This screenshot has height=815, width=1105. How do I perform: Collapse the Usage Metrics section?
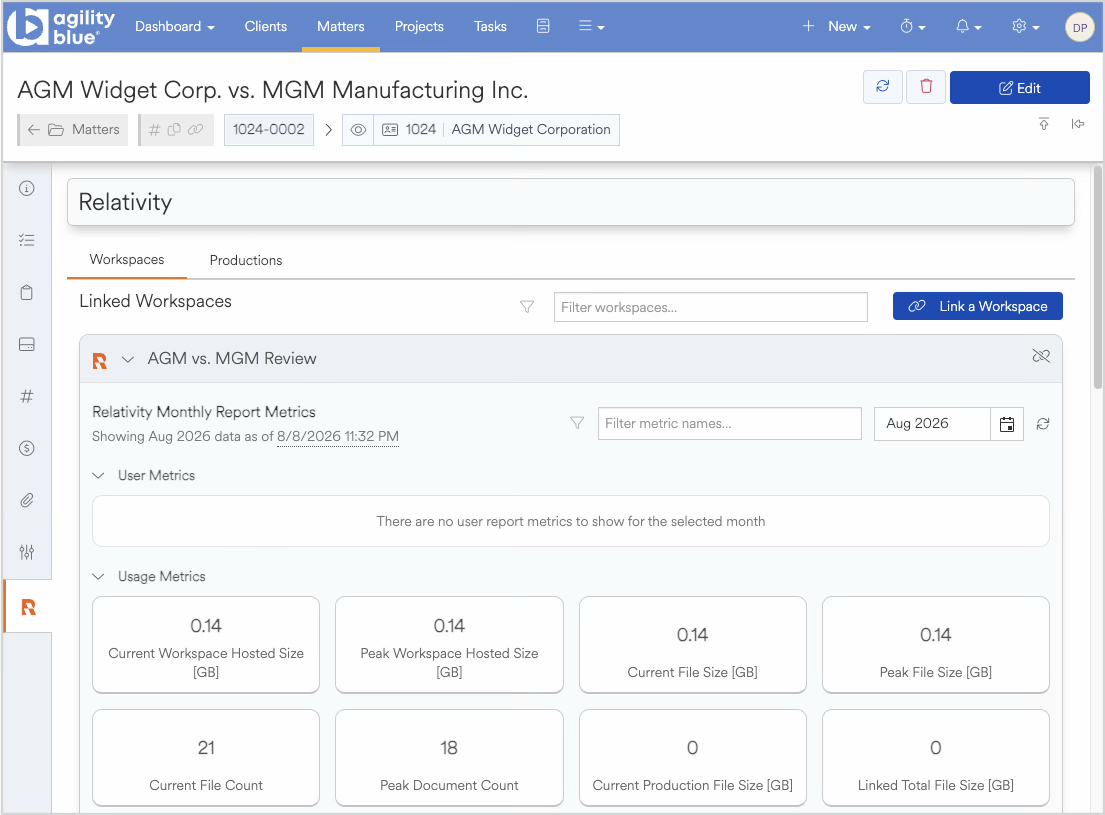point(99,577)
